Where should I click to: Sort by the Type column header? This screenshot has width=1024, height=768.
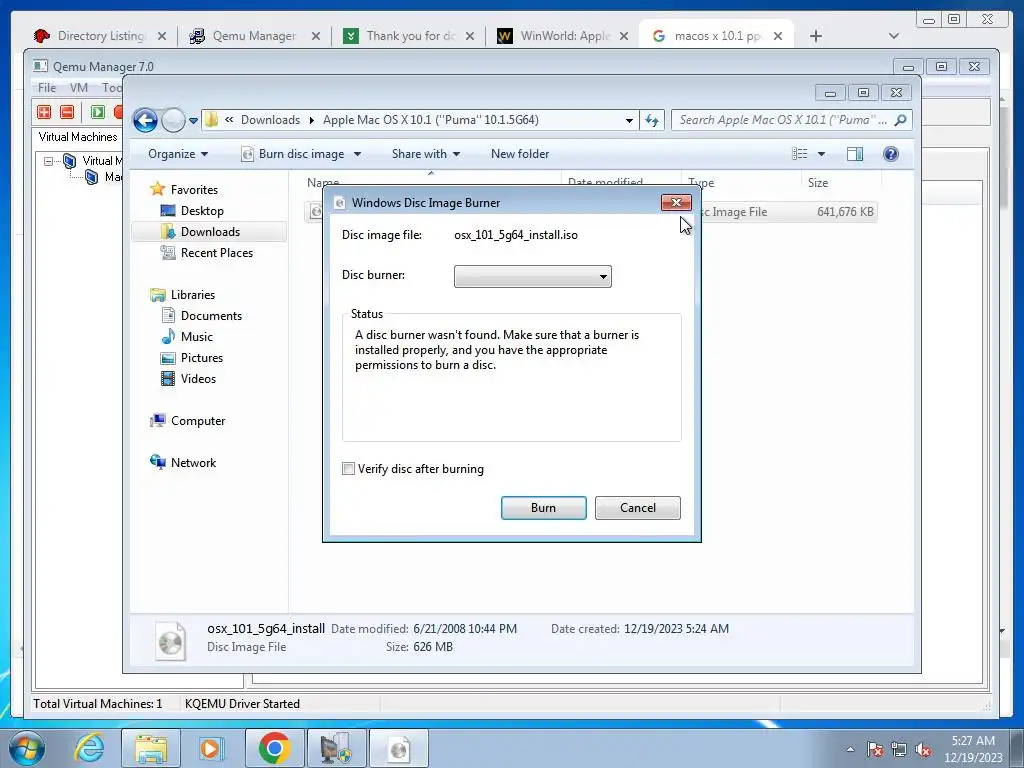(743, 183)
